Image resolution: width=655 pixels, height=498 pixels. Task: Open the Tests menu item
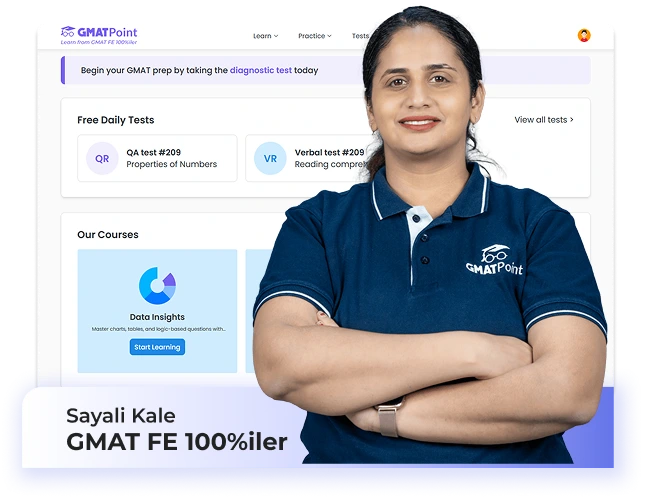(x=360, y=36)
